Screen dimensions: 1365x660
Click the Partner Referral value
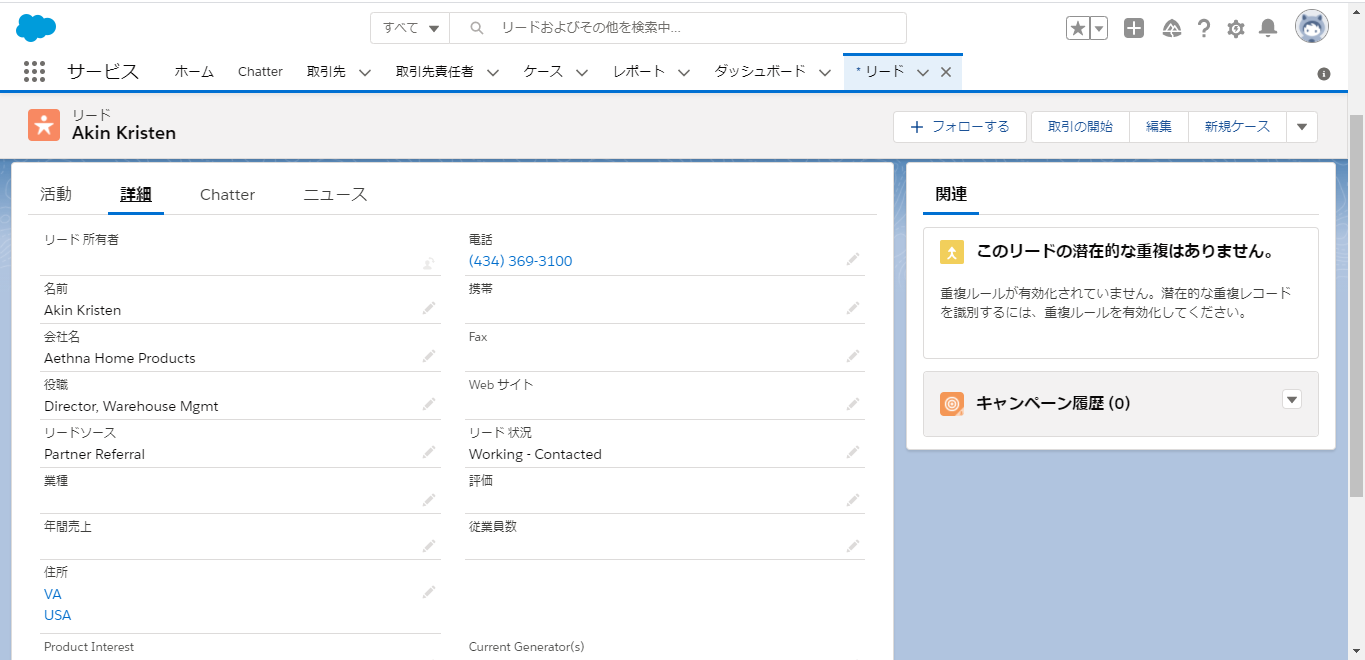click(x=94, y=454)
